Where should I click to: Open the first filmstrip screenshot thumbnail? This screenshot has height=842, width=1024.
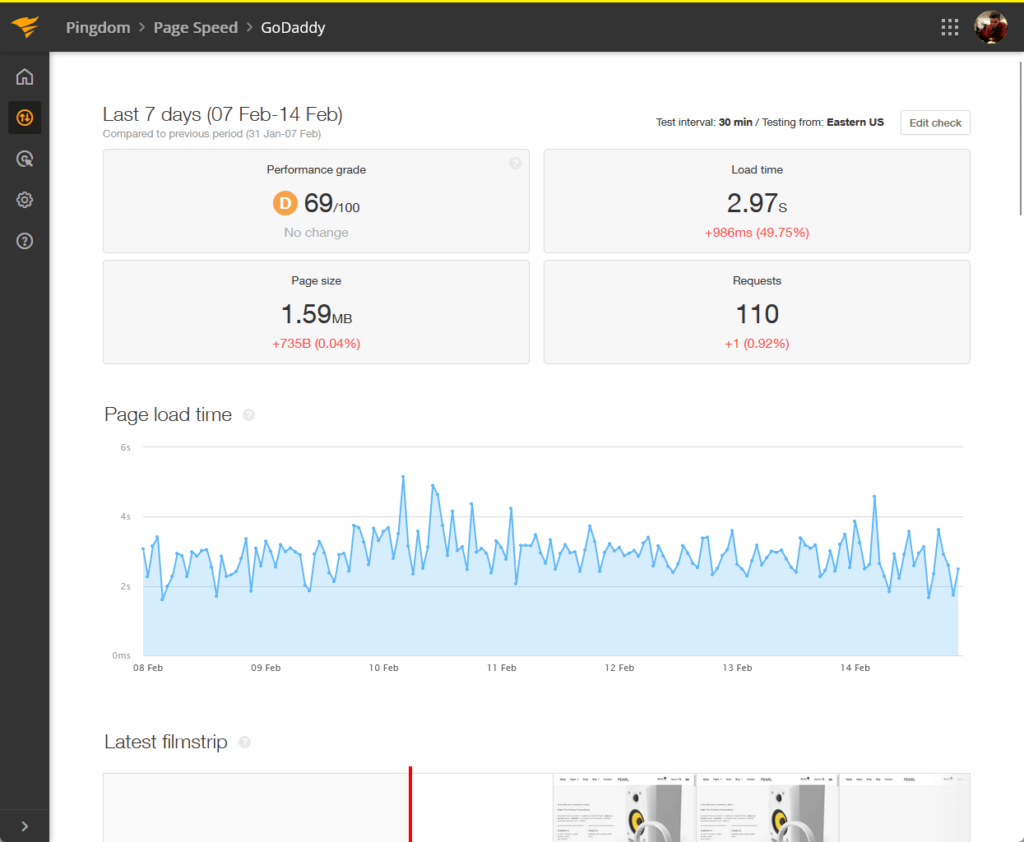pos(623,808)
